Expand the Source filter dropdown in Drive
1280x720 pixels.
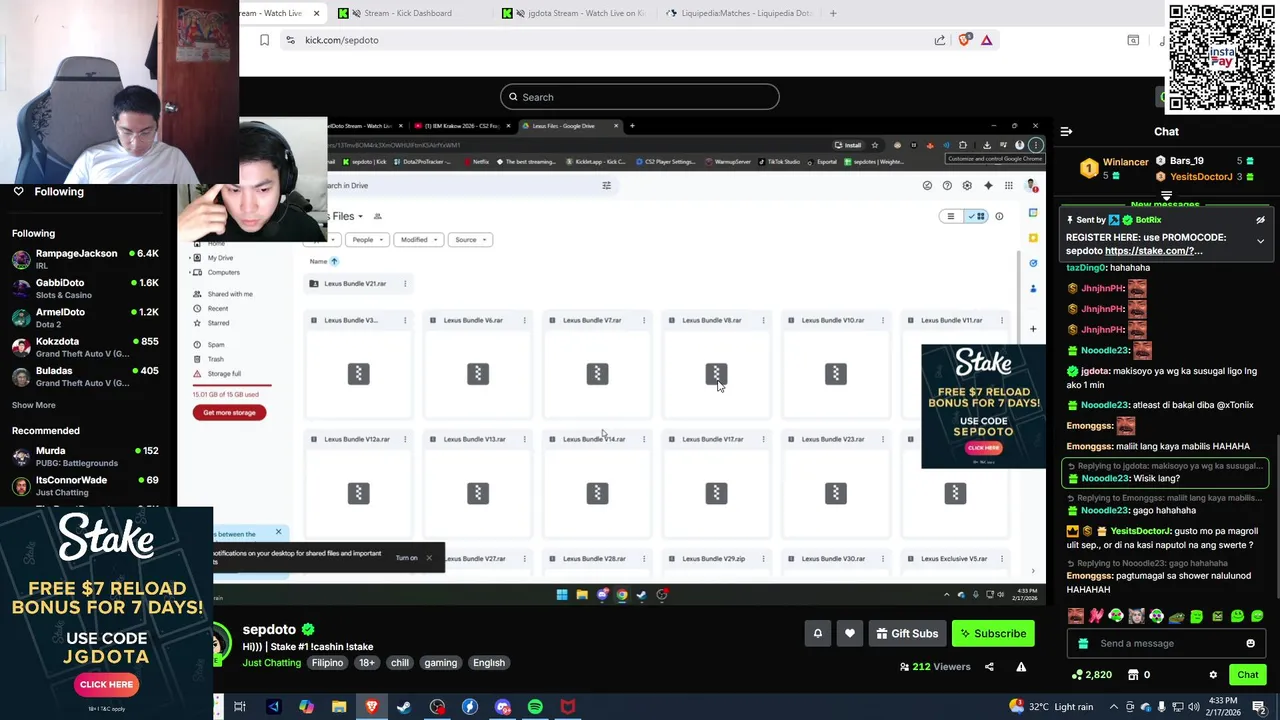click(470, 240)
